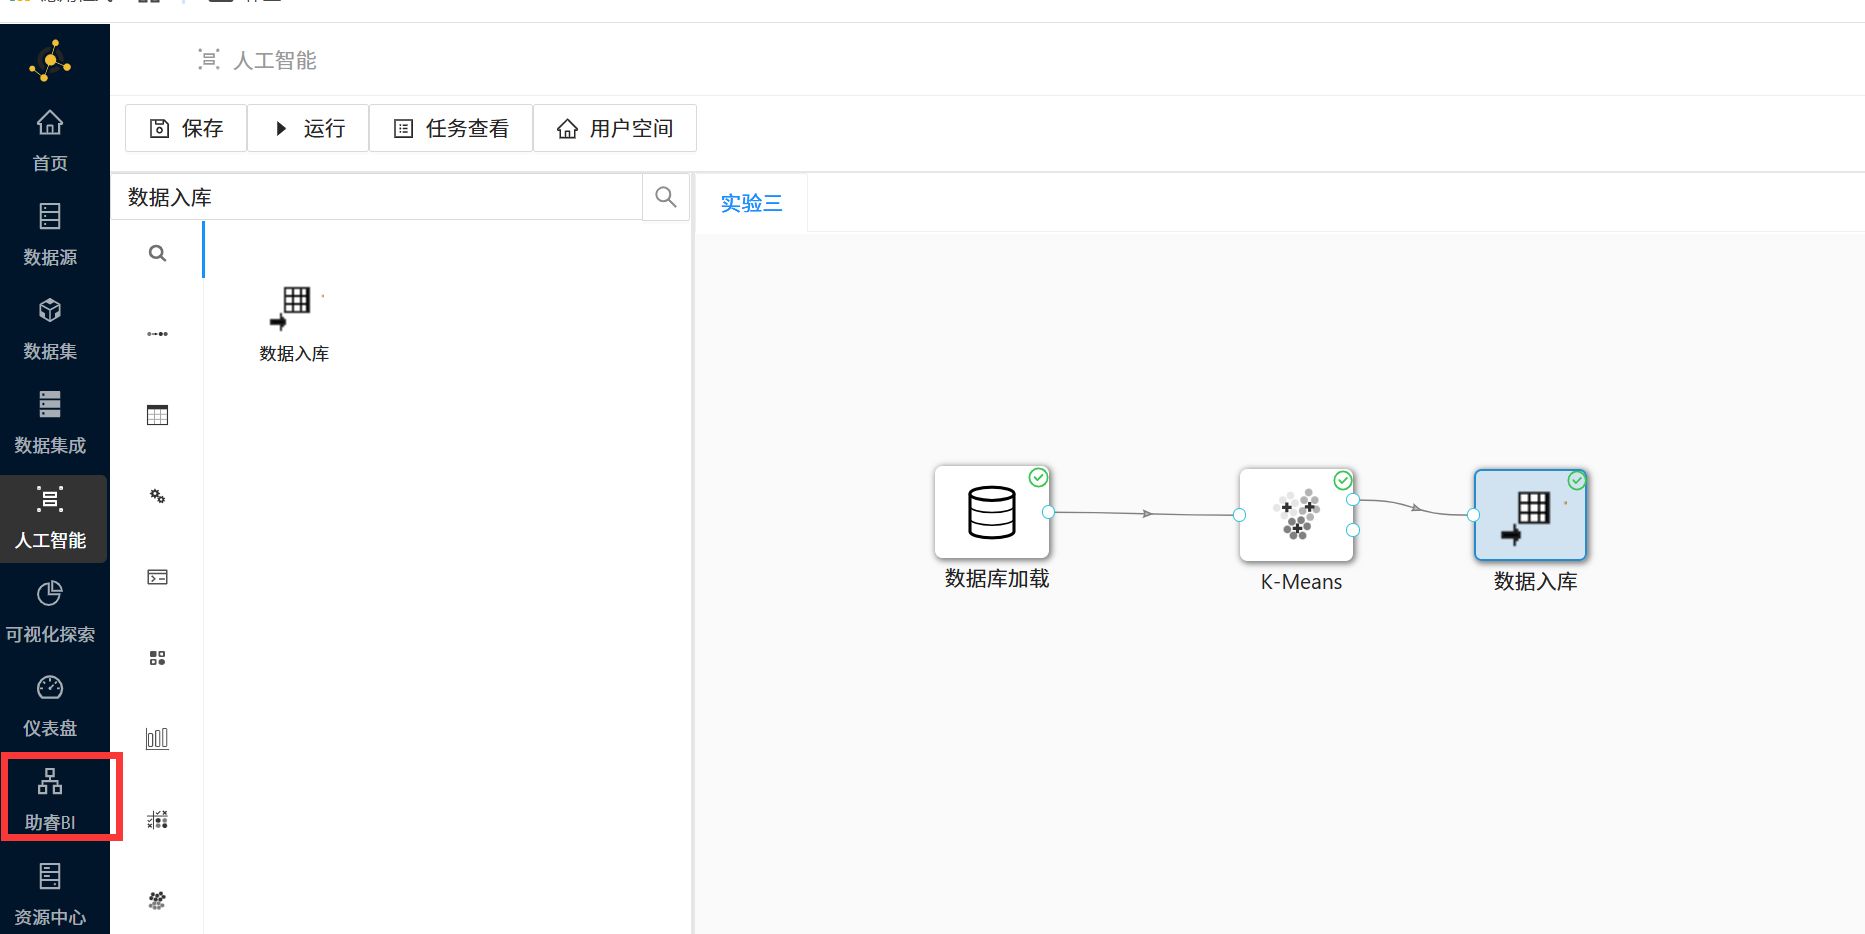Viewport: 1865px width, 934px height.
Task: Click lower output port of K-Means node
Action: tap(1353, 530)
